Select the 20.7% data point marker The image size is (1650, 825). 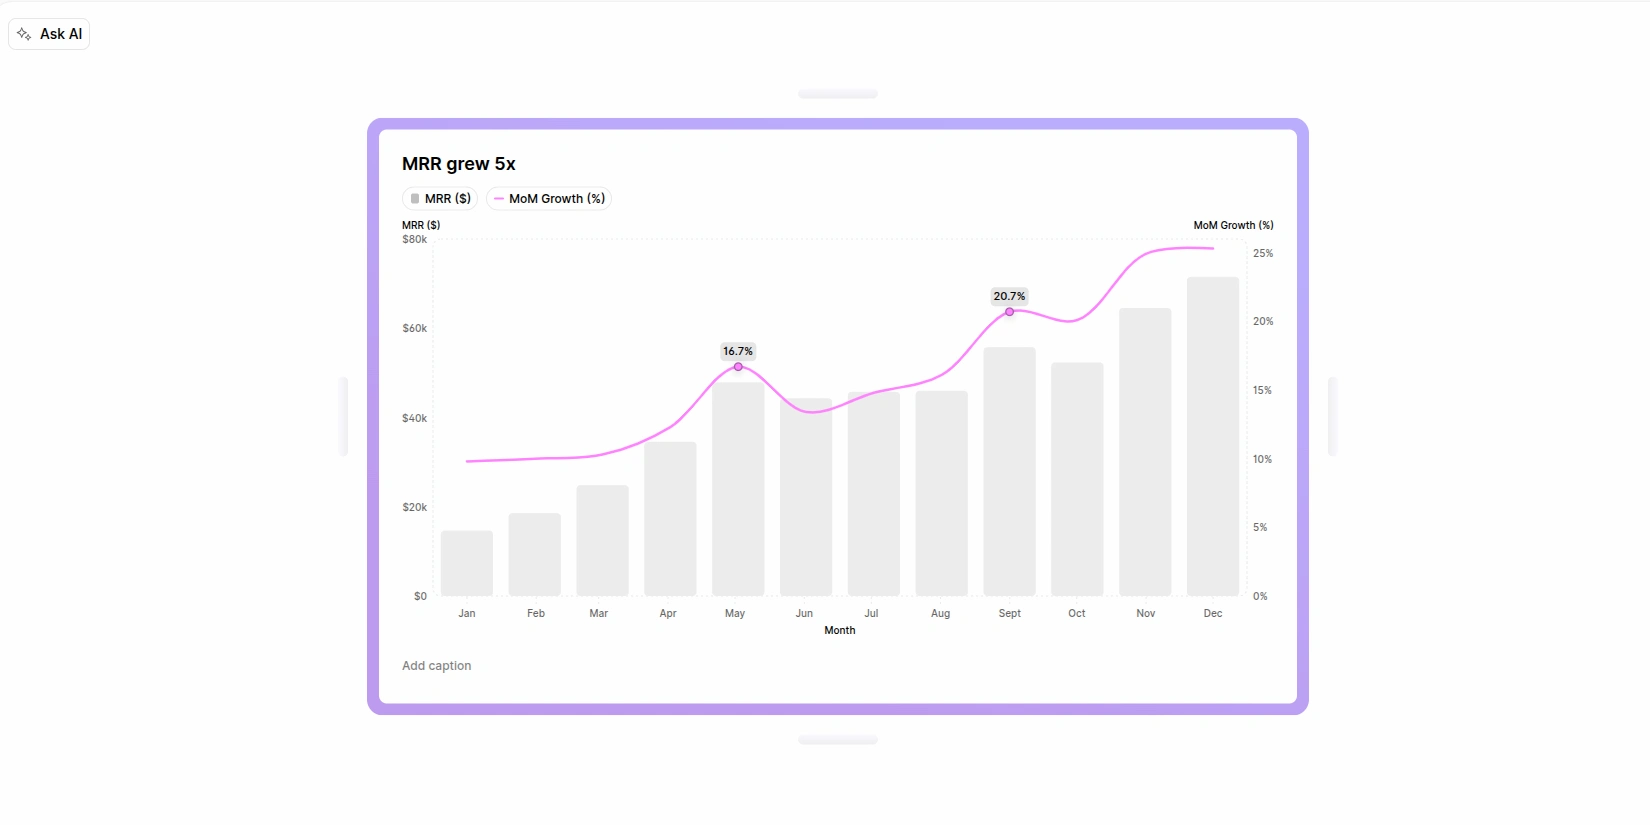(x=1009, y=312)
